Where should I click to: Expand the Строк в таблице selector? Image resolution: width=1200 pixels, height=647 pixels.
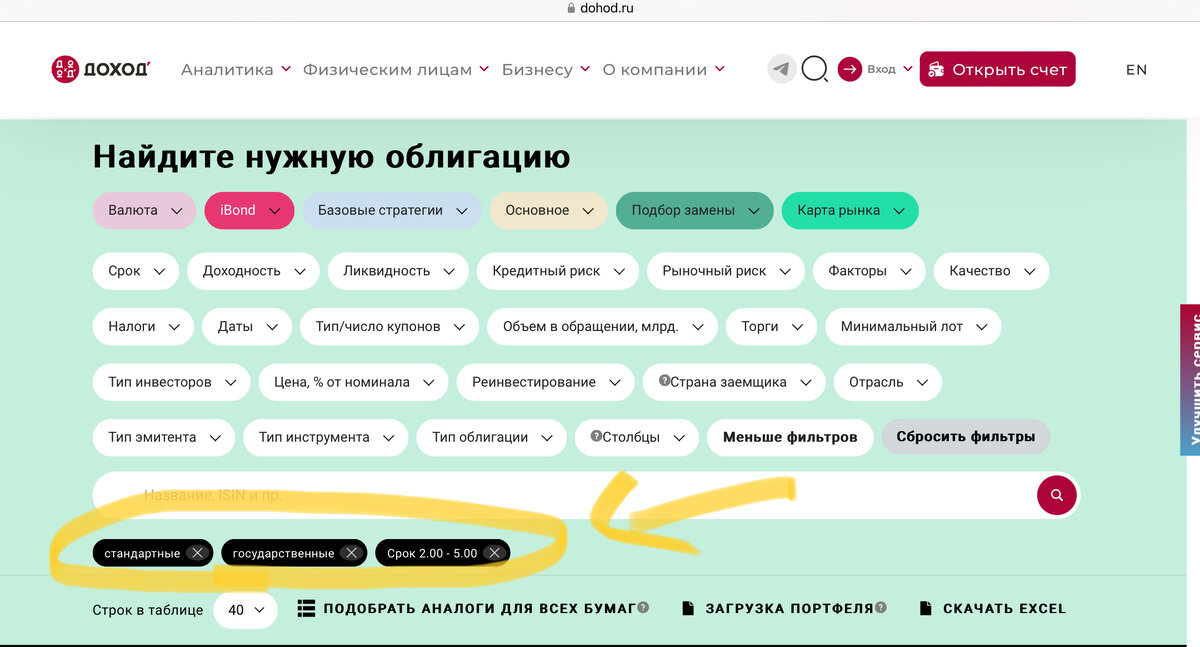tap(245, 609)
